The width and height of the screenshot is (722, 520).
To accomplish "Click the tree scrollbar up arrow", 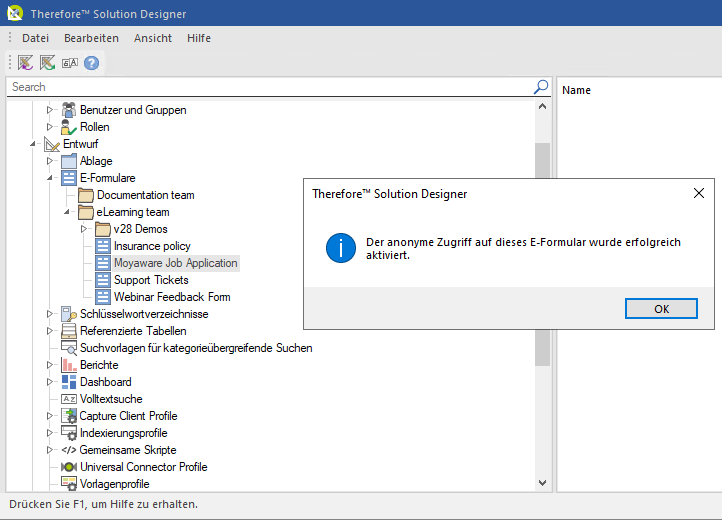I will (x=542, y=106).
